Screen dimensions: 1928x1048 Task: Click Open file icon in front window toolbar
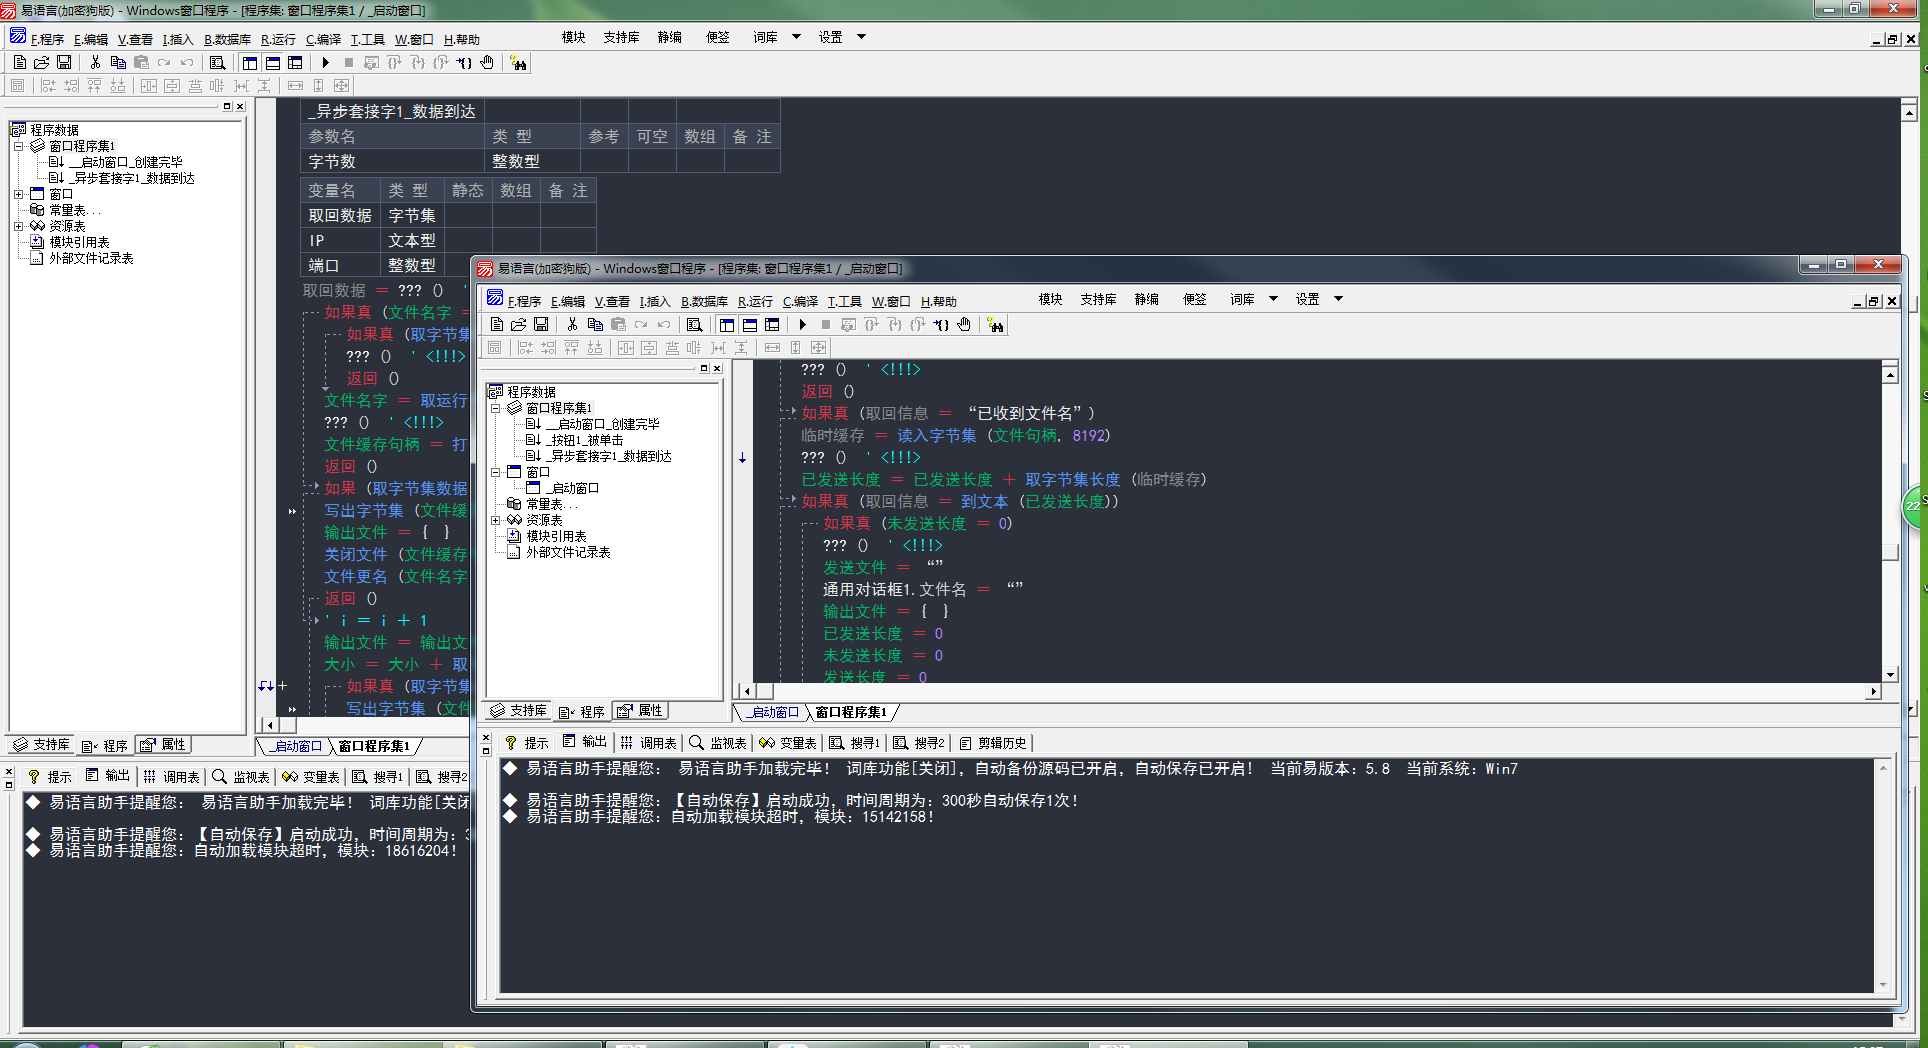click(518, 324)
